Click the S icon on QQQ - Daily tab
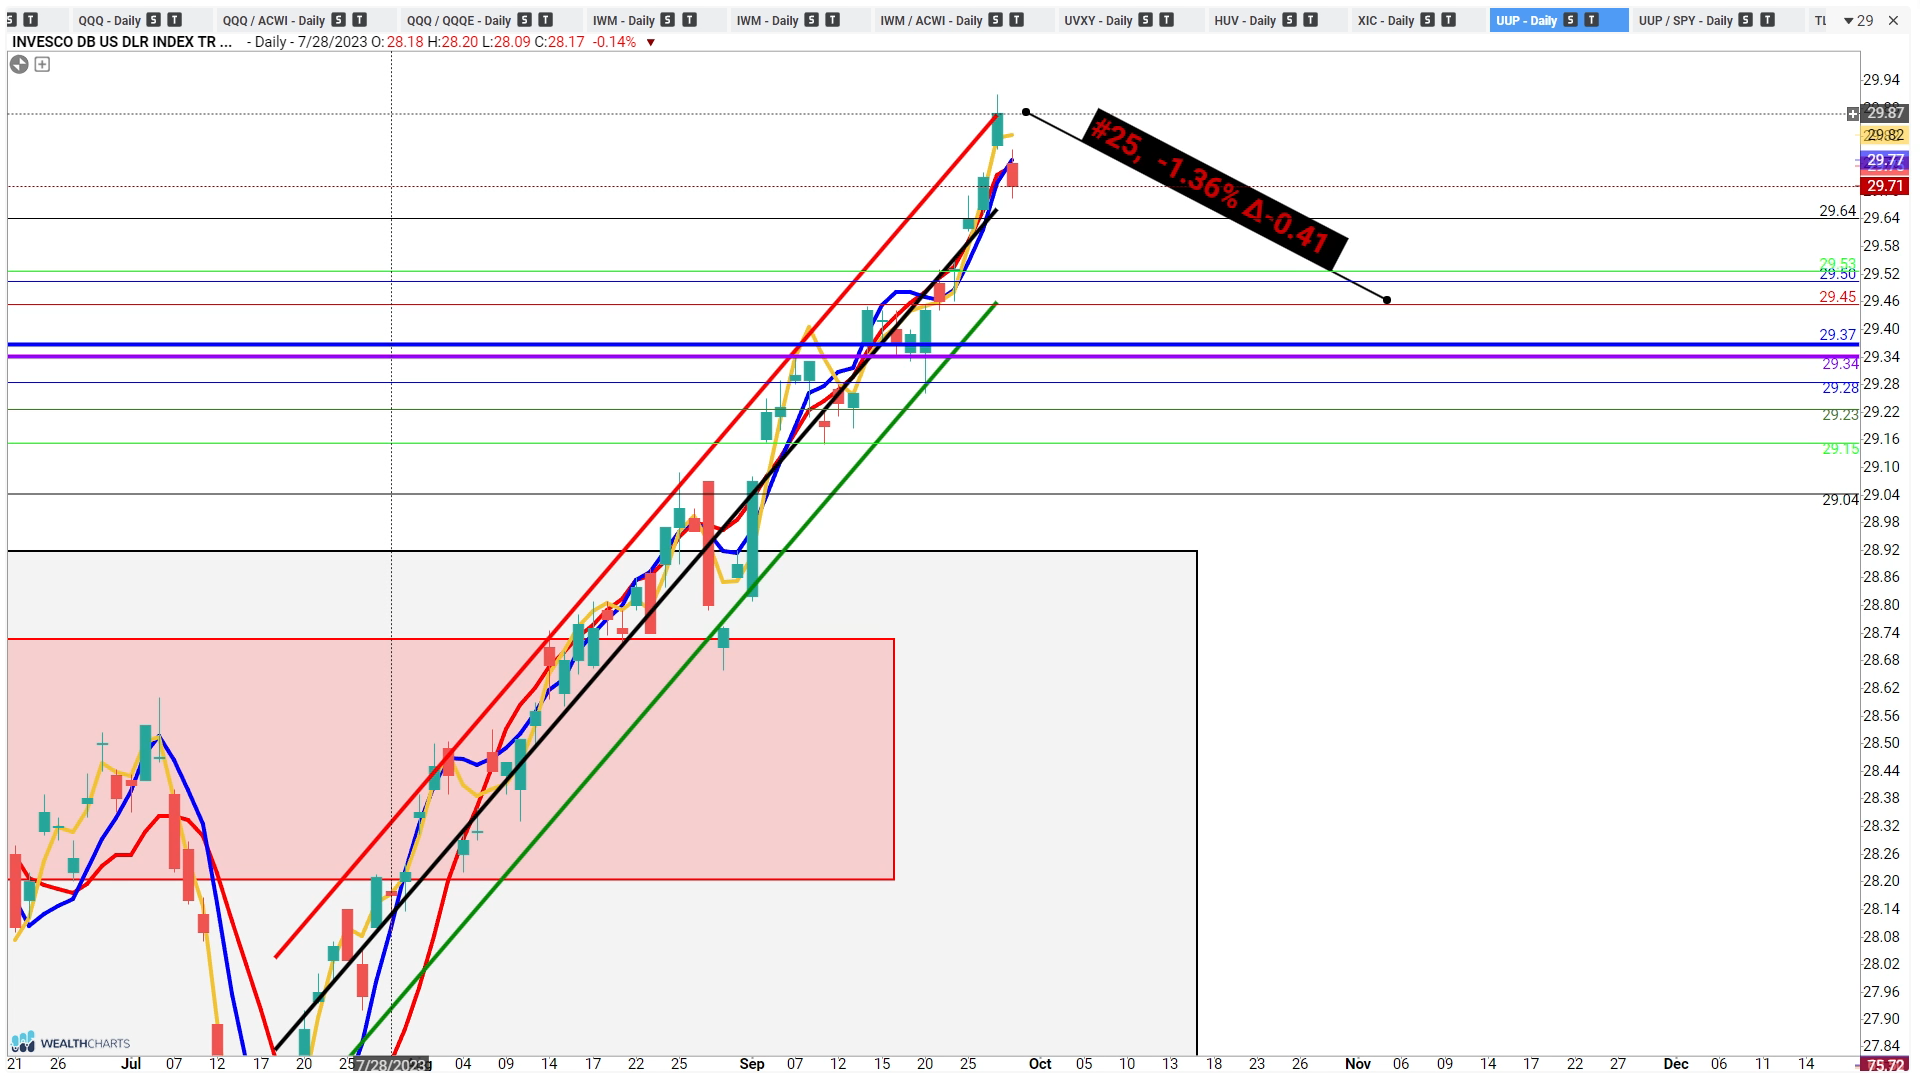This screenshot has height=1080, width=1920. pos(153,20)
